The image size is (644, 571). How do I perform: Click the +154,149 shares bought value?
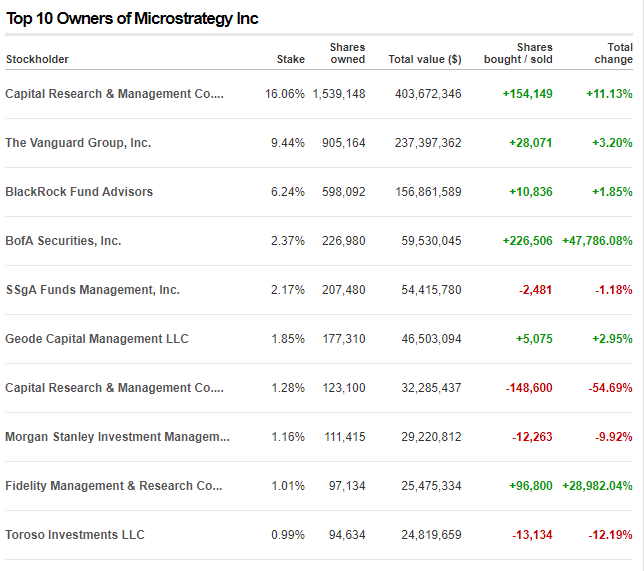tap(528, 94)
